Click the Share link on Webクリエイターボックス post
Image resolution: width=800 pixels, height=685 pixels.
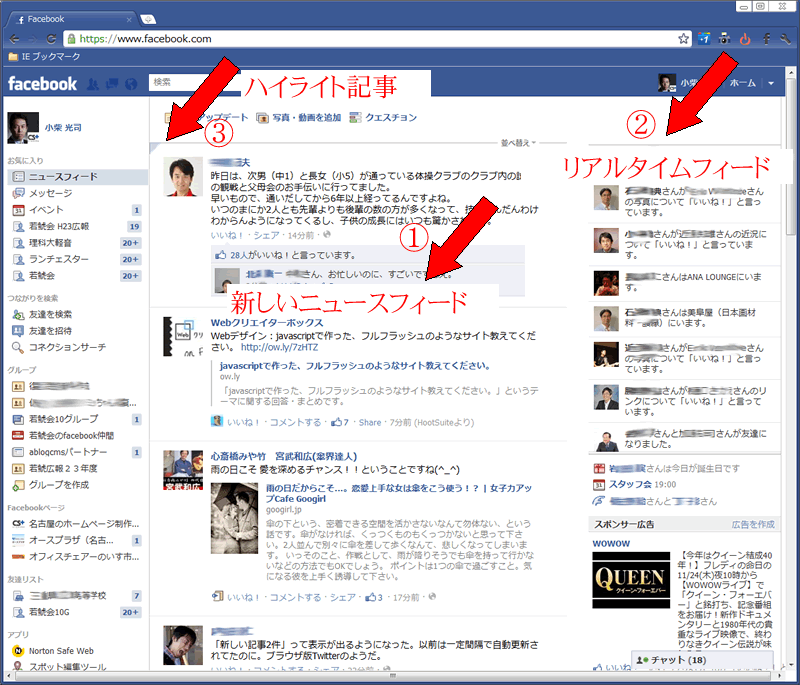(x=370, y=422)
